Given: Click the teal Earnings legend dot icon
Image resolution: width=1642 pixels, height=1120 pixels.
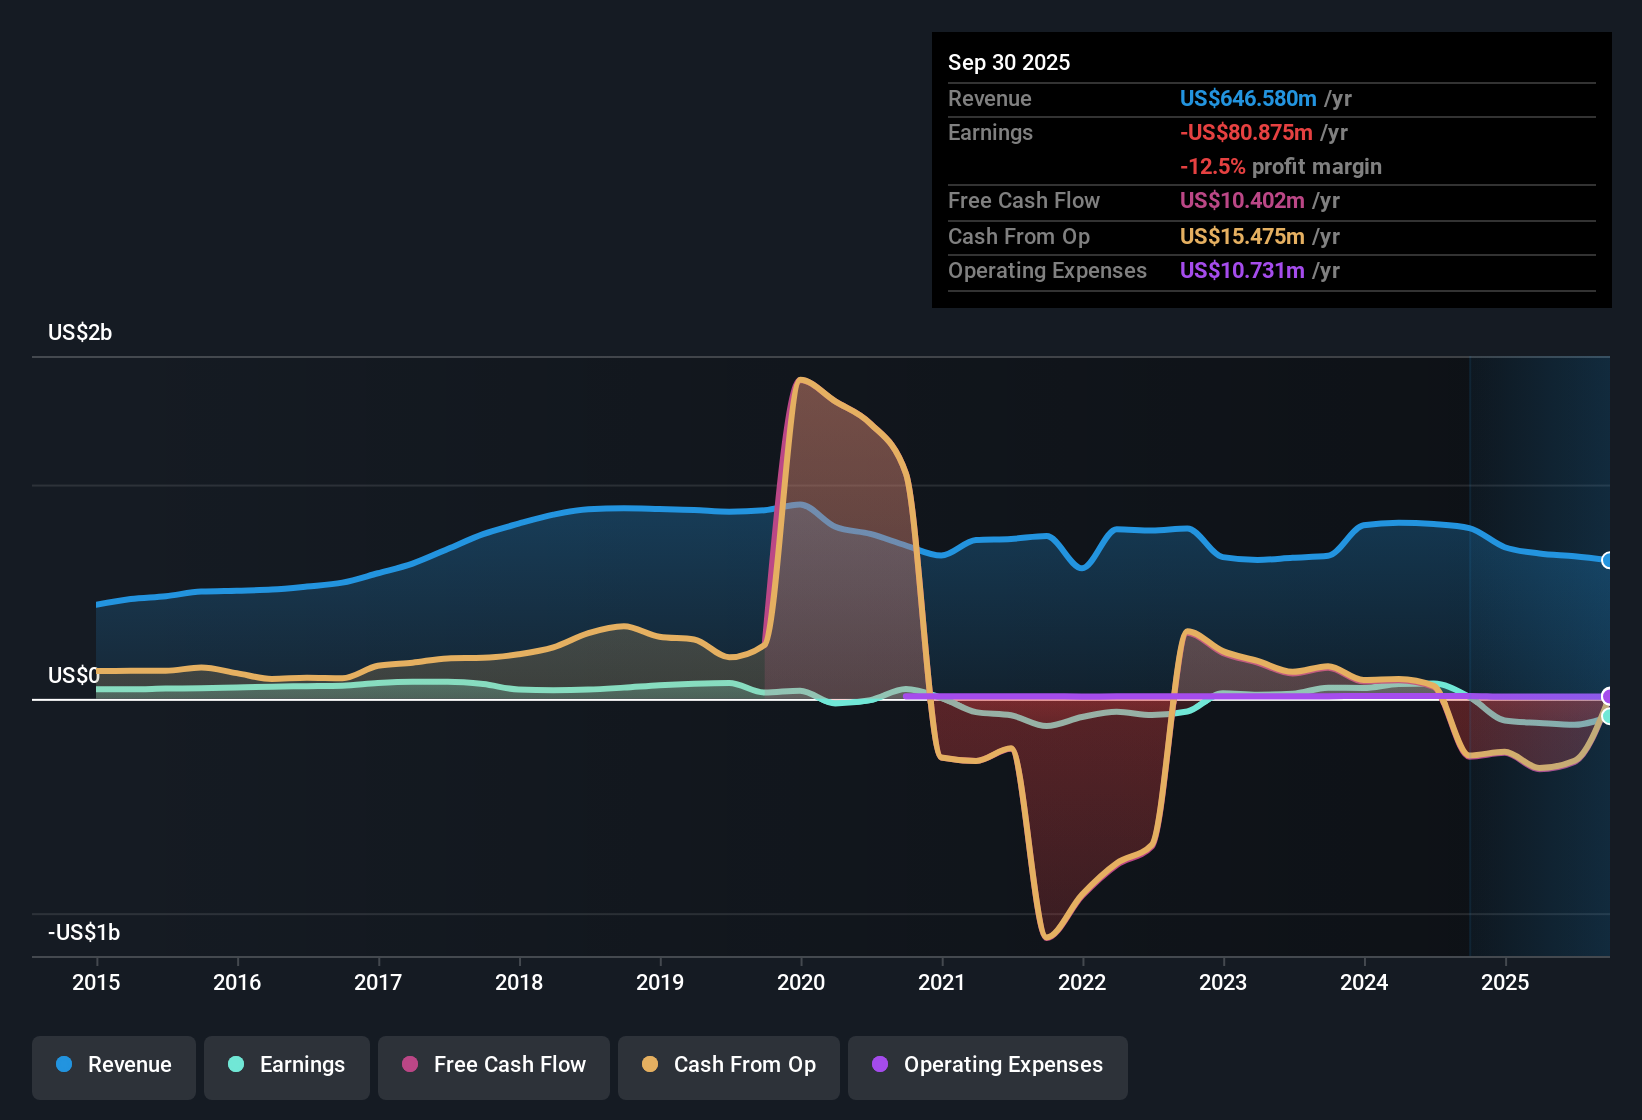Looking at the screenshot, I should pyautogui.click(x=236, y=1065).
